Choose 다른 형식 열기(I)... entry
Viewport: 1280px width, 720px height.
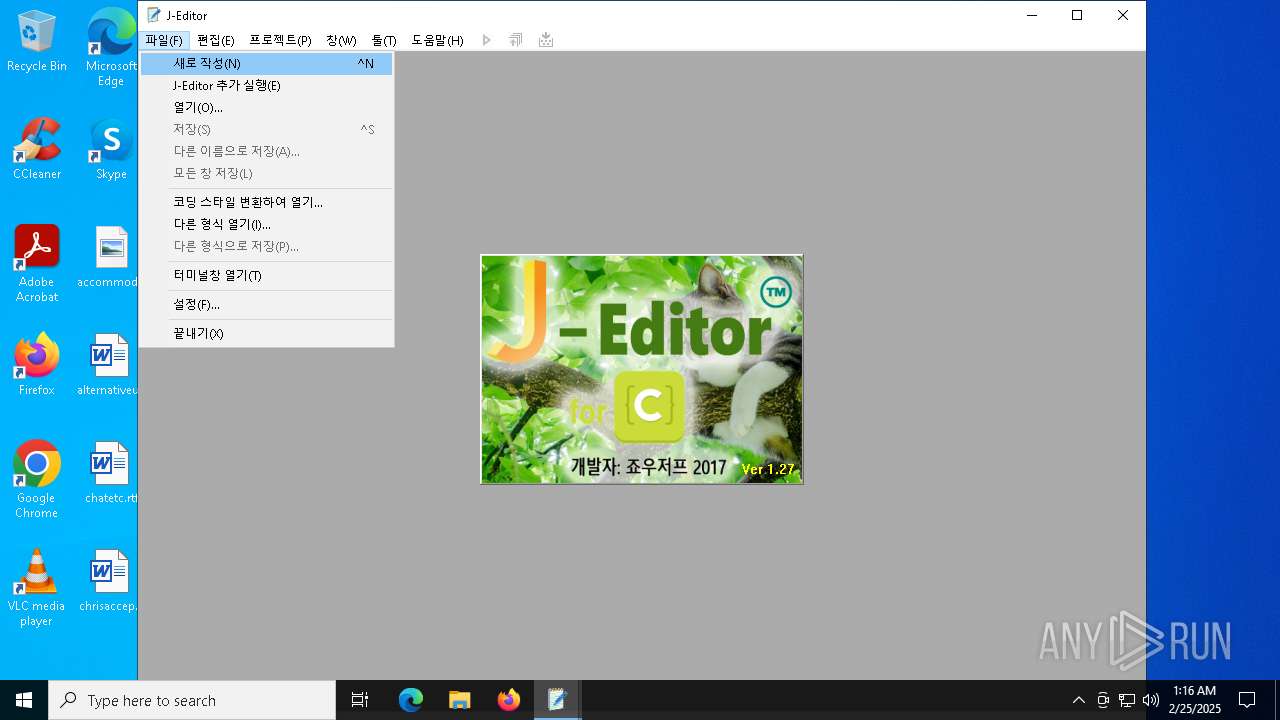tap(266, 224)
